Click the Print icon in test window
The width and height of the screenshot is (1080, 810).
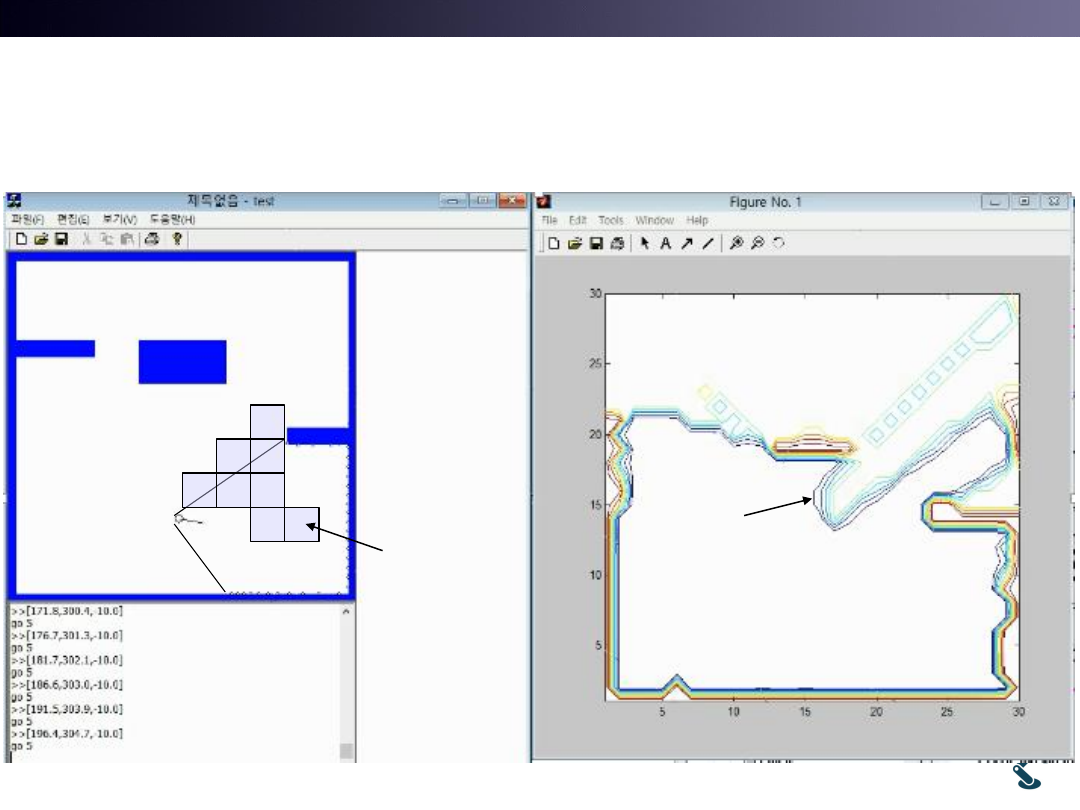pos(151,239)
